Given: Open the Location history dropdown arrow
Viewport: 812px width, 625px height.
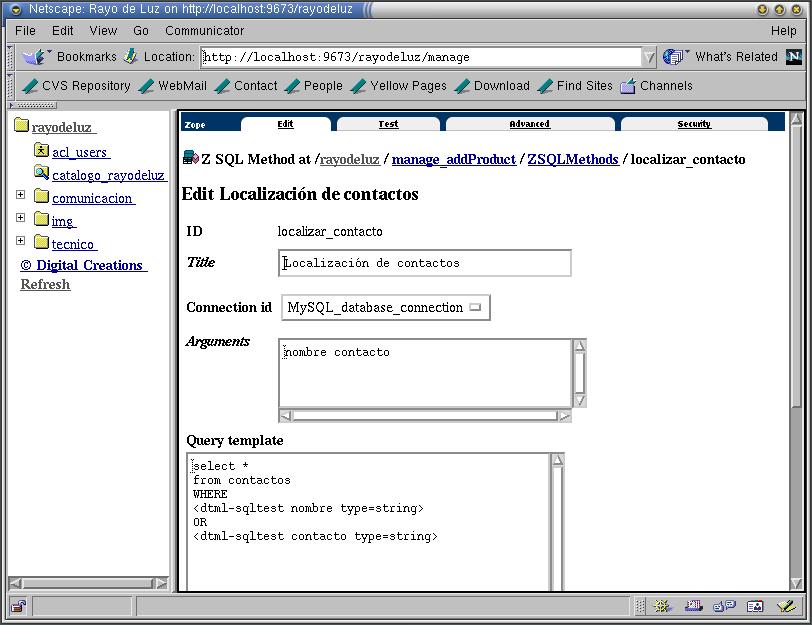Looking at the screenshot, I should (x=648, y=57).
